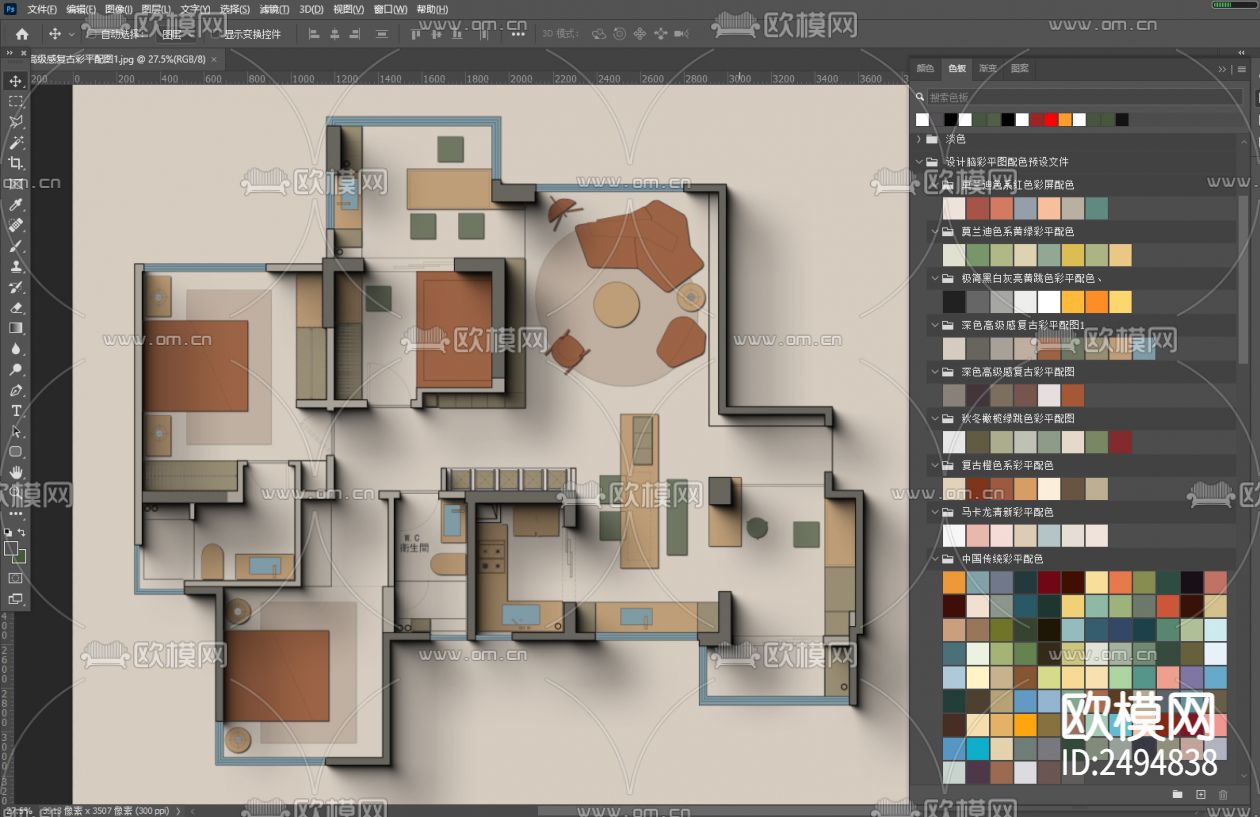Select the Clone Stamp tool

16,266
